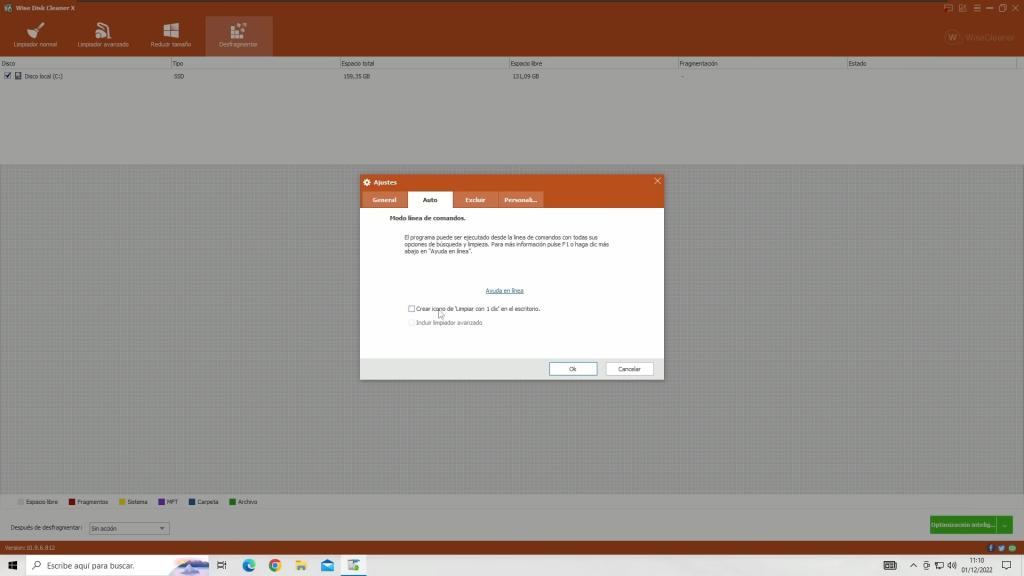
Task: Click the Ok button in Ajustes
Action: pyautogui.click(x=573, y=369)
